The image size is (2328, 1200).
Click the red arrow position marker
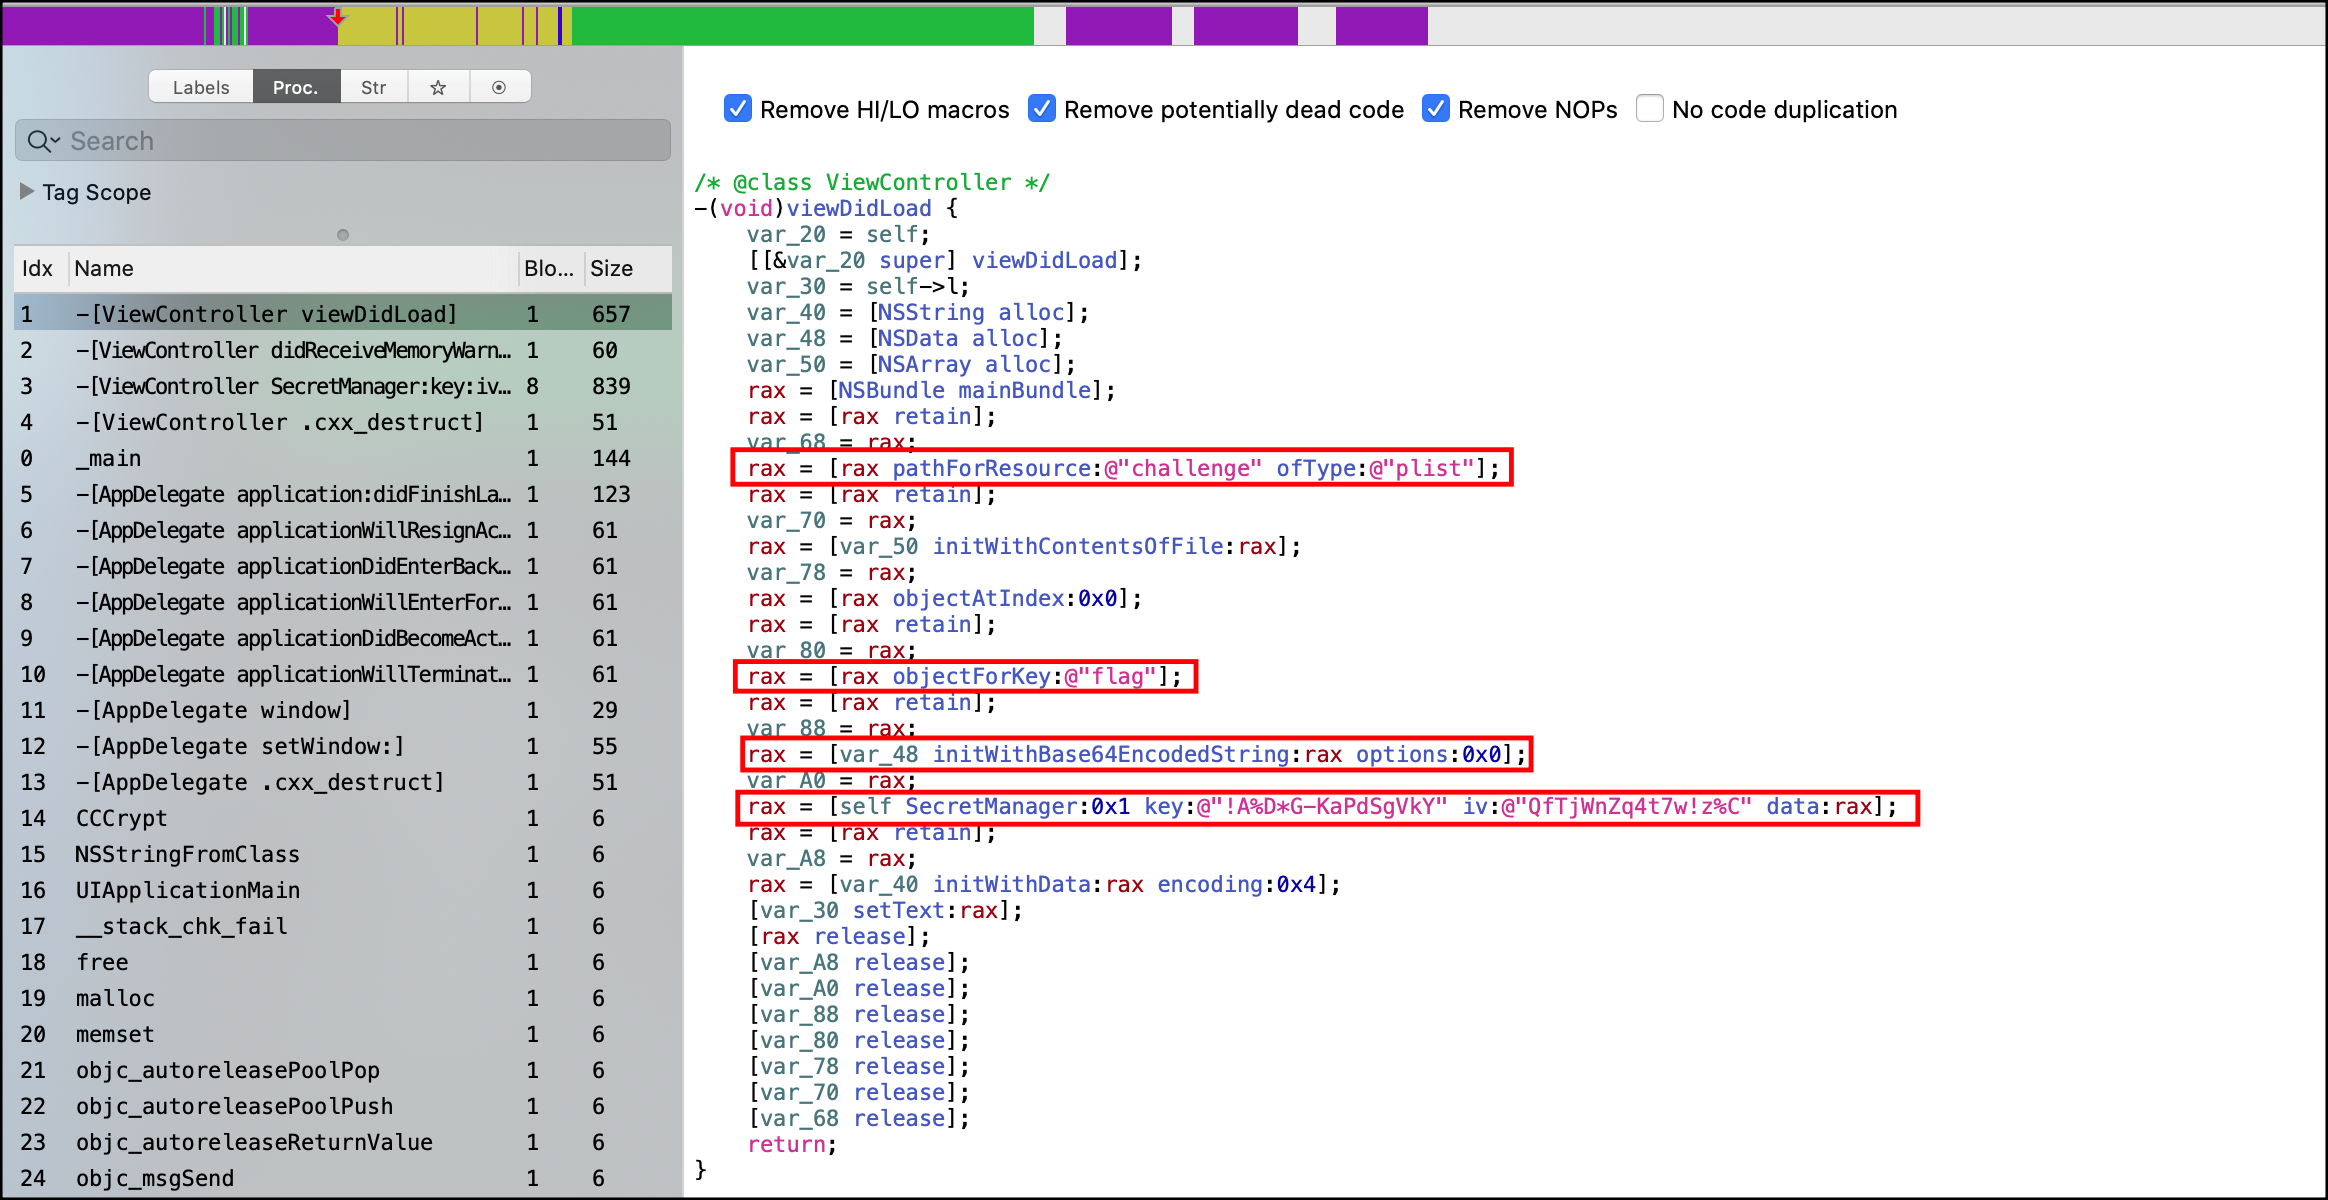[337, 17]
